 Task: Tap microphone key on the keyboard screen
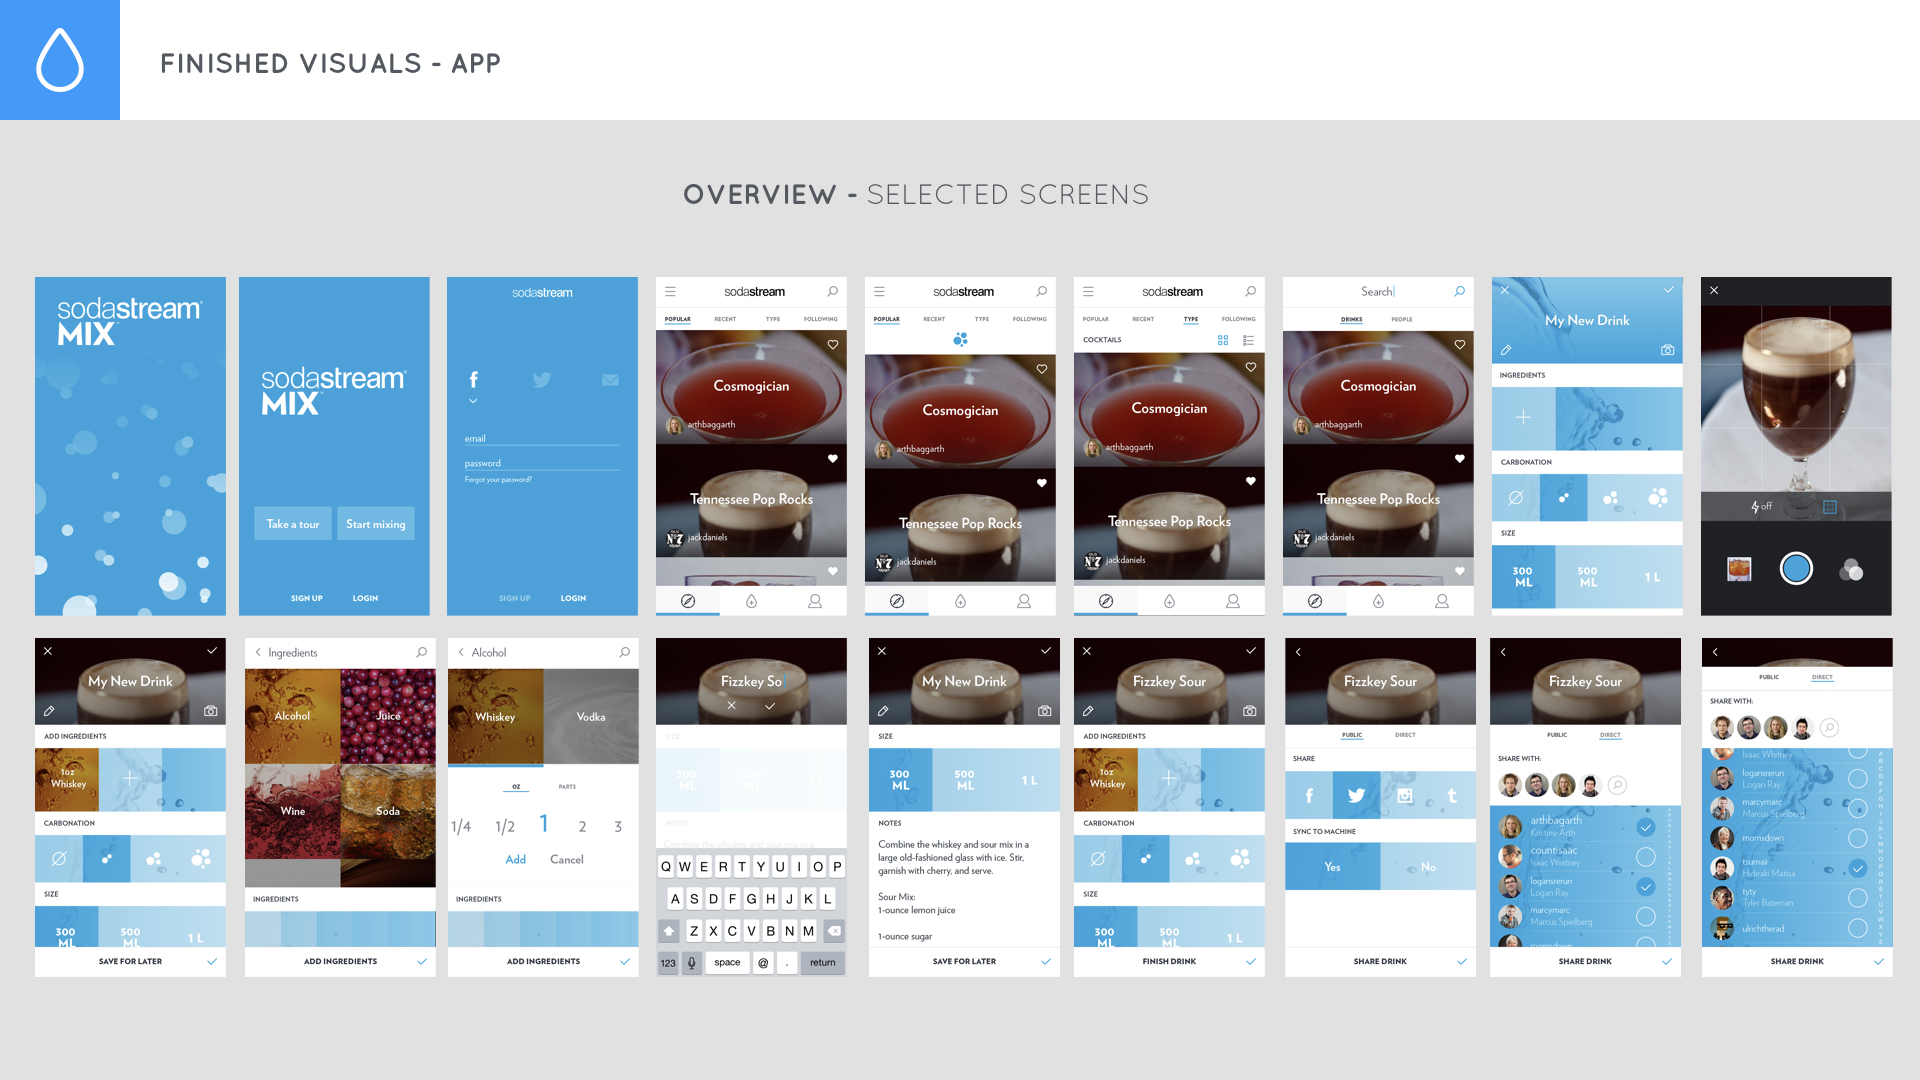[x=691, y=962]
